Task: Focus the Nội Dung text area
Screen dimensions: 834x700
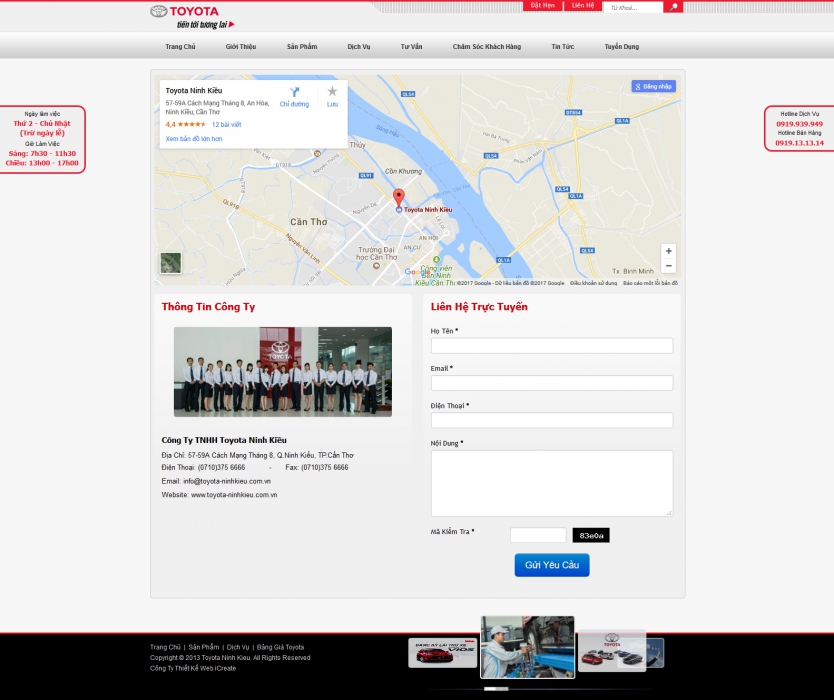Action: pyautogui.click(x=551, y=483)
